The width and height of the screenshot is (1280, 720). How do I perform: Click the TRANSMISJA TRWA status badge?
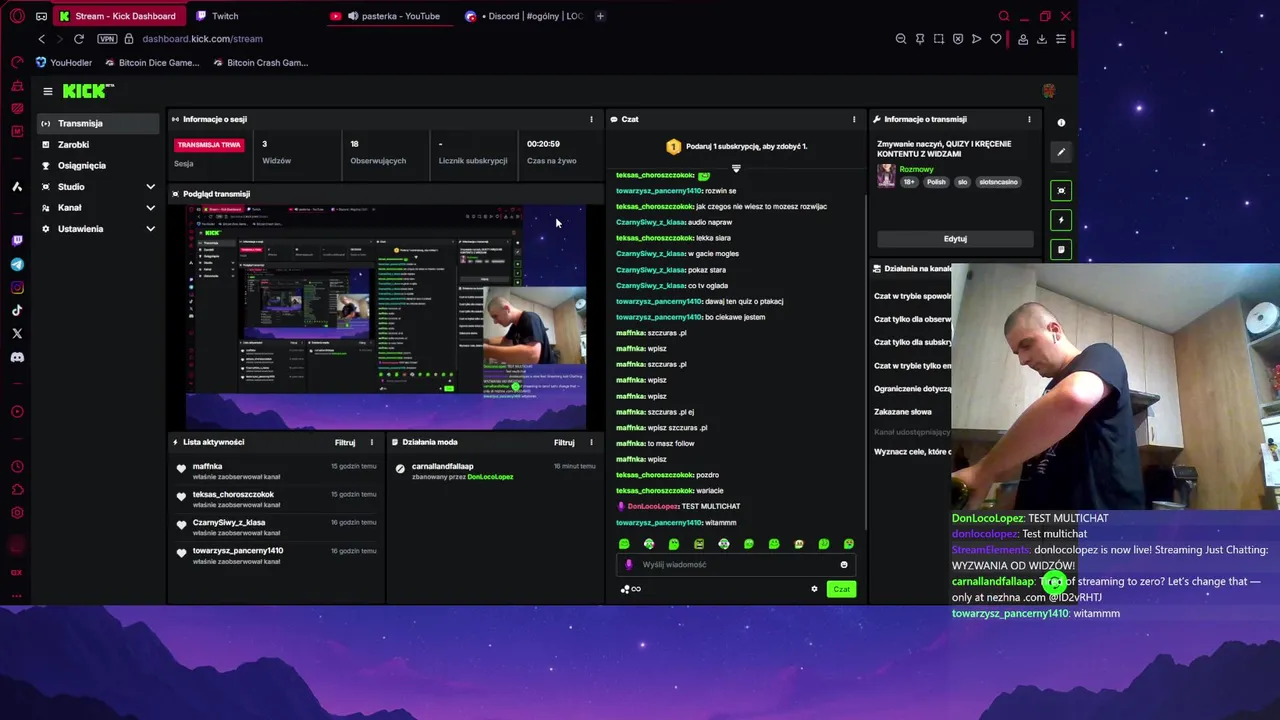point(209,145)
